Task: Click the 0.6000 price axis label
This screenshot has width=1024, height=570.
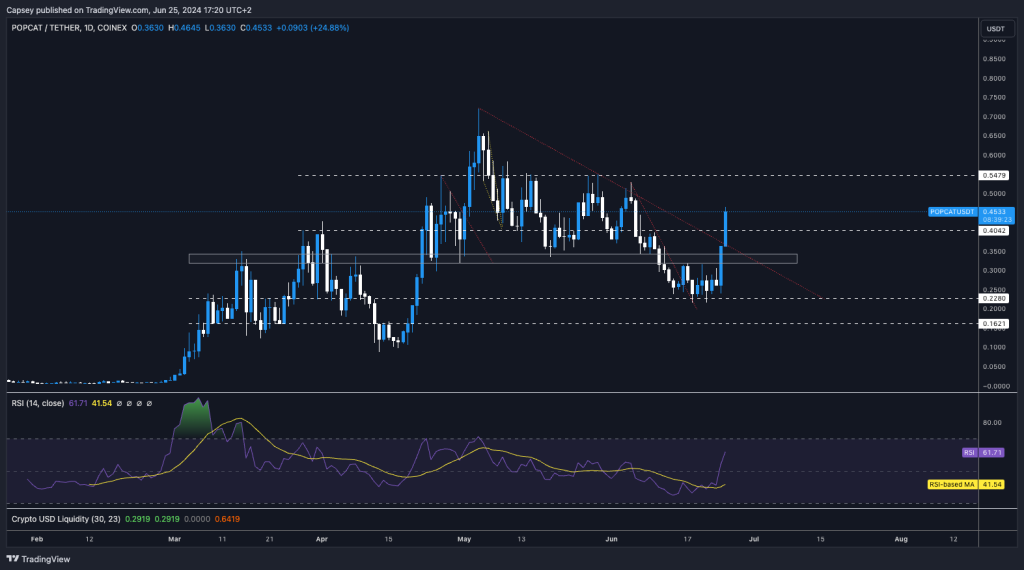Action: (x=994, y=155)
